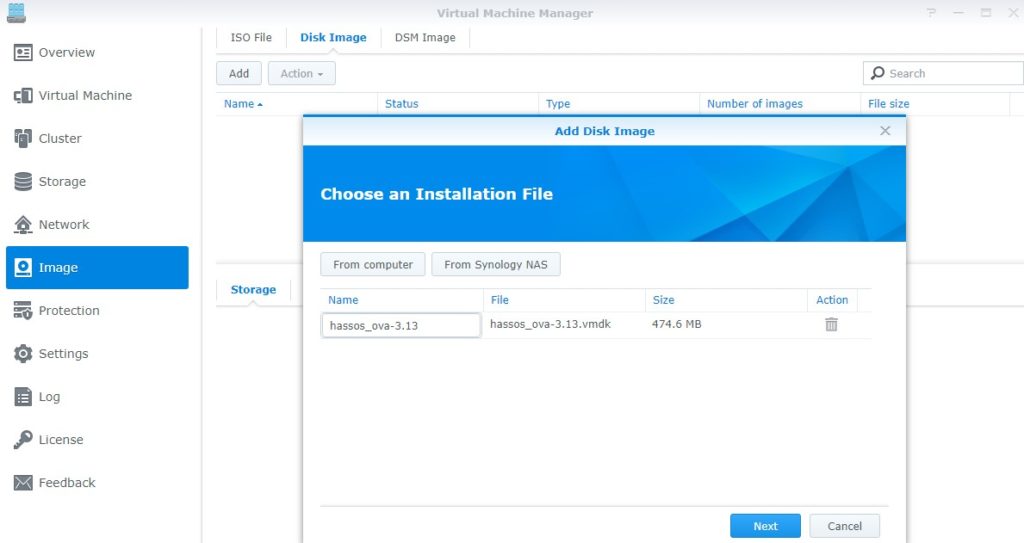Image resolution: width=1024 pixels, height=543 pixels.
Task: Open the Action dropdown menu
Action: point(302,73)
